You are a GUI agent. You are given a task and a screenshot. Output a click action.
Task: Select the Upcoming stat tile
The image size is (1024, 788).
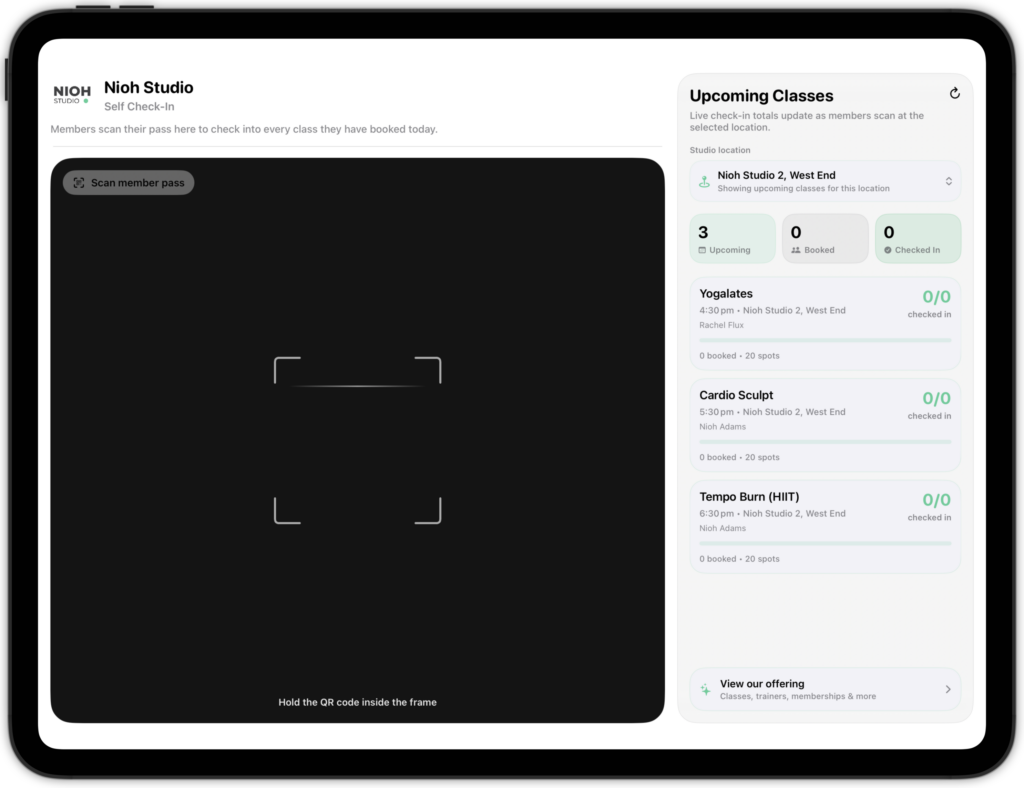(x=732, y=239)
